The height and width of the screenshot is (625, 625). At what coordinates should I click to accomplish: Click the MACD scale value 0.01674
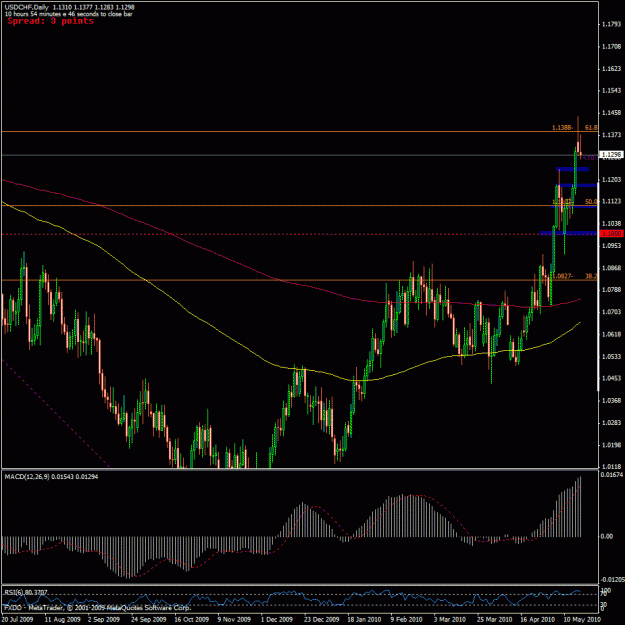612,475
